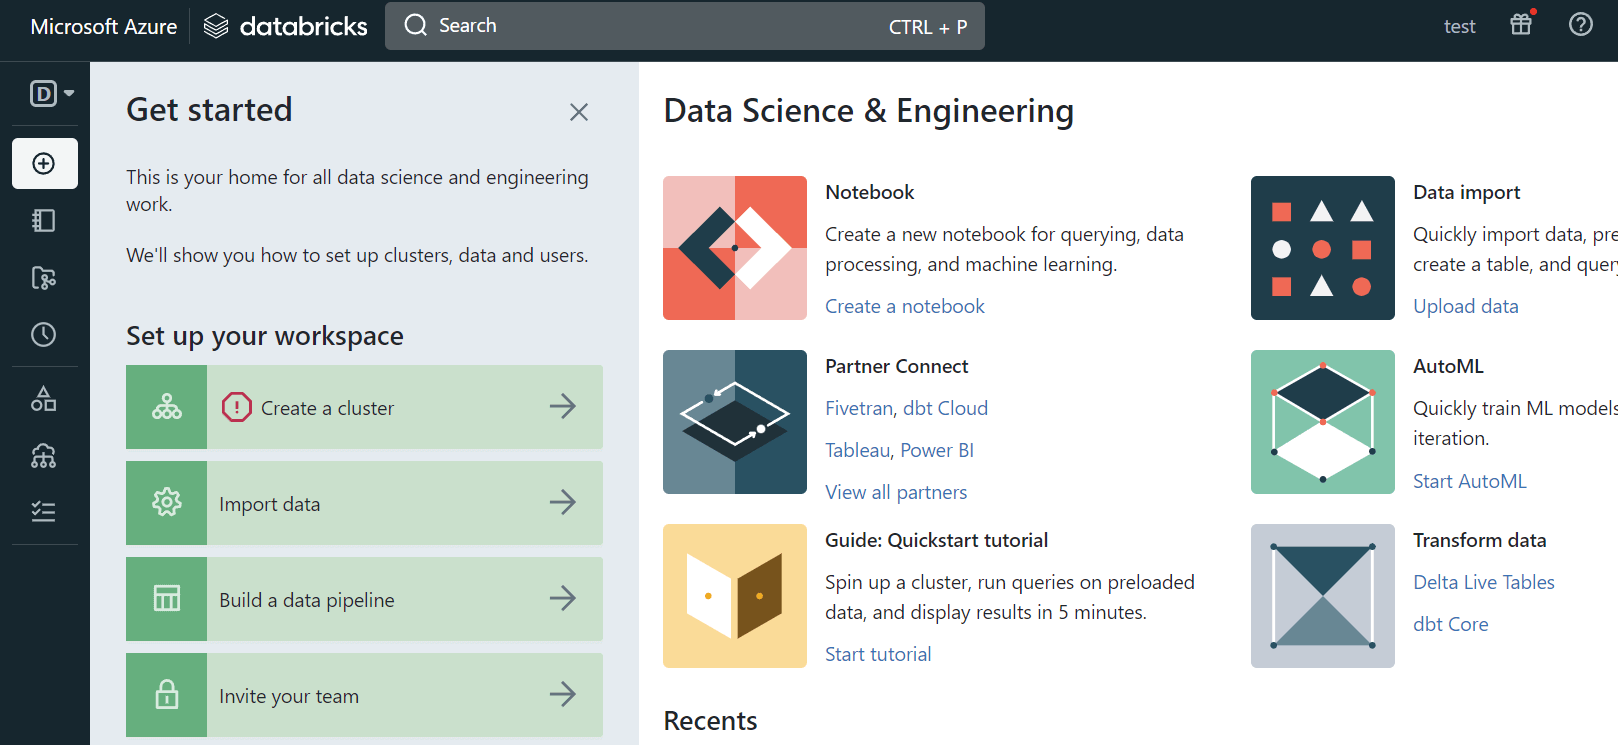
Task: Open the Workspace notebook icon in sidebar
Action: pyautogui.click(x=44, y=221)
